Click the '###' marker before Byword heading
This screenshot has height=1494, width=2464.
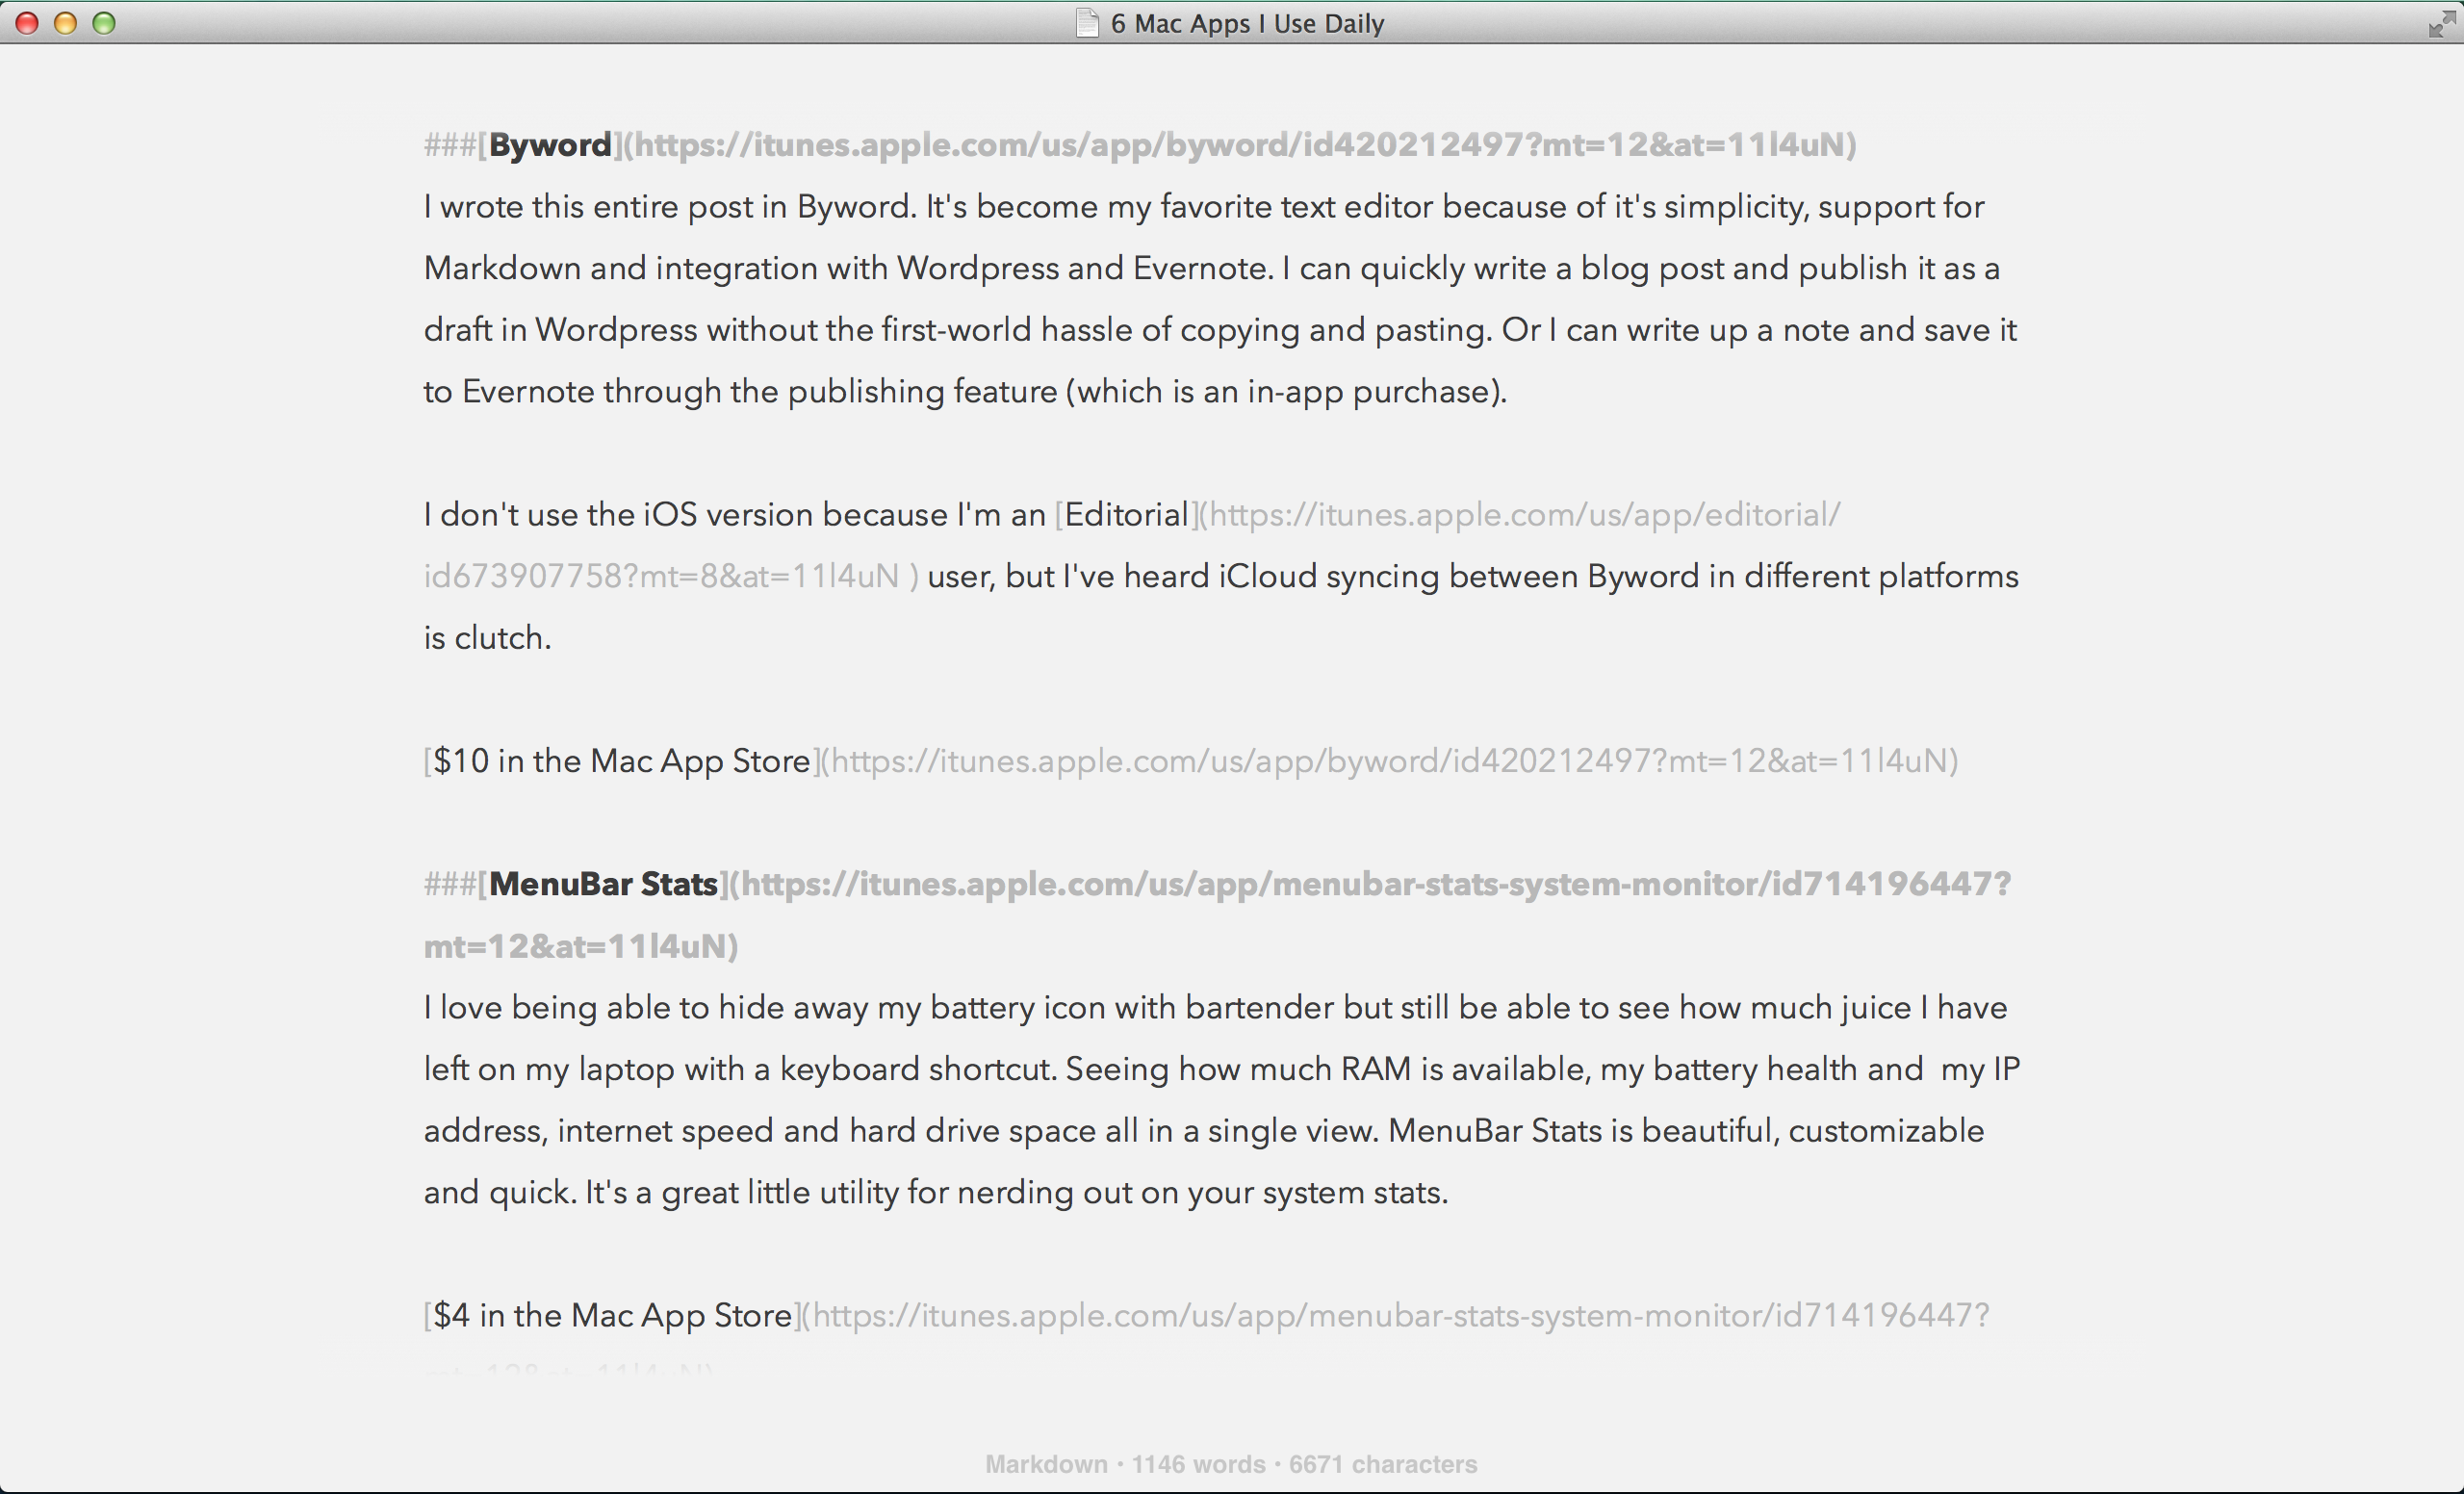tap(450, 145)
